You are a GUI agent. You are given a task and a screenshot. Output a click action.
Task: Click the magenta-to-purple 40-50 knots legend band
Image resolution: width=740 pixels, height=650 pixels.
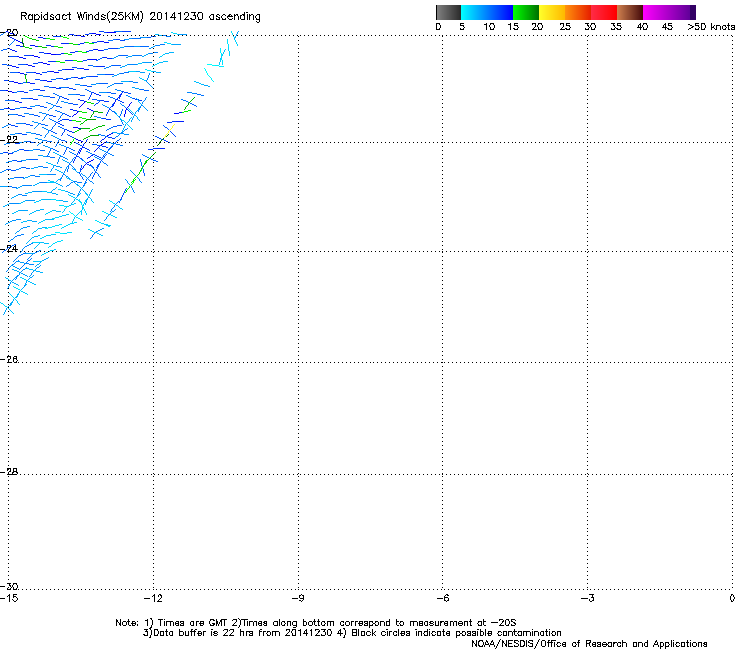pos(669,12)
